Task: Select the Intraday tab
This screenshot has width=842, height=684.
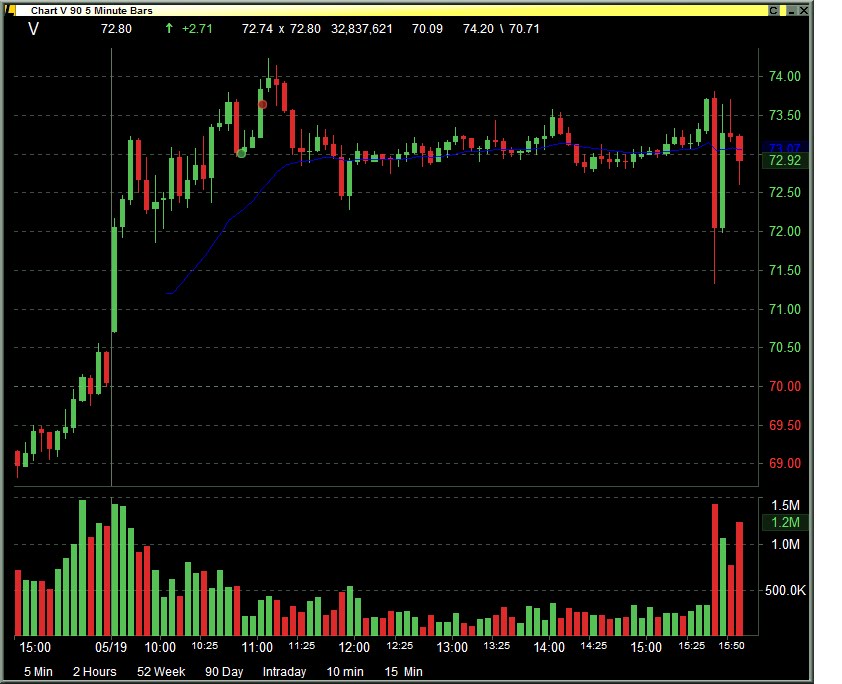Action: point(284,672)
